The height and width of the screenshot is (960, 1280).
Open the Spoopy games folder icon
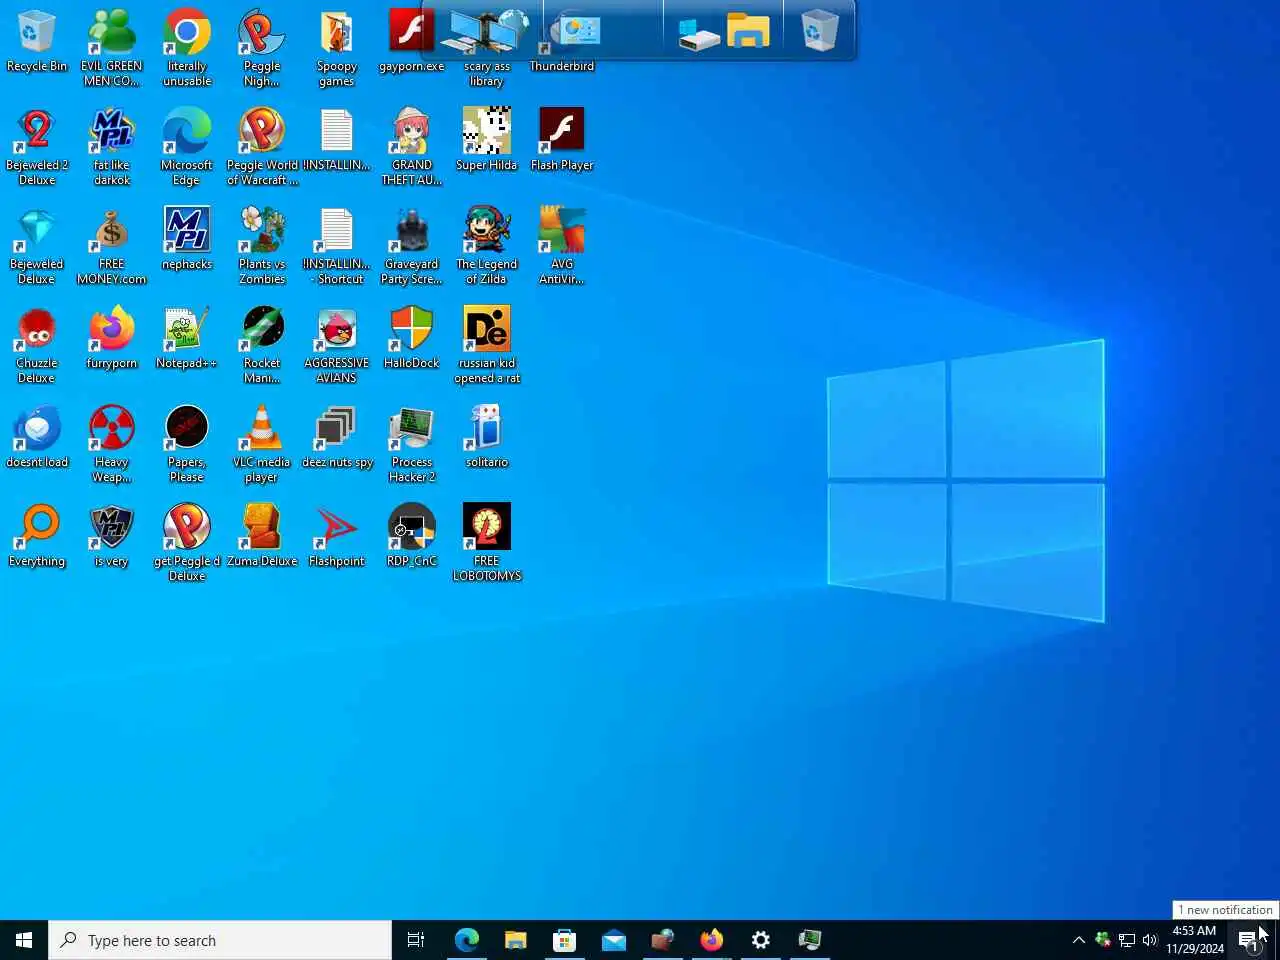pyautogui.click(x=337, y=48)
